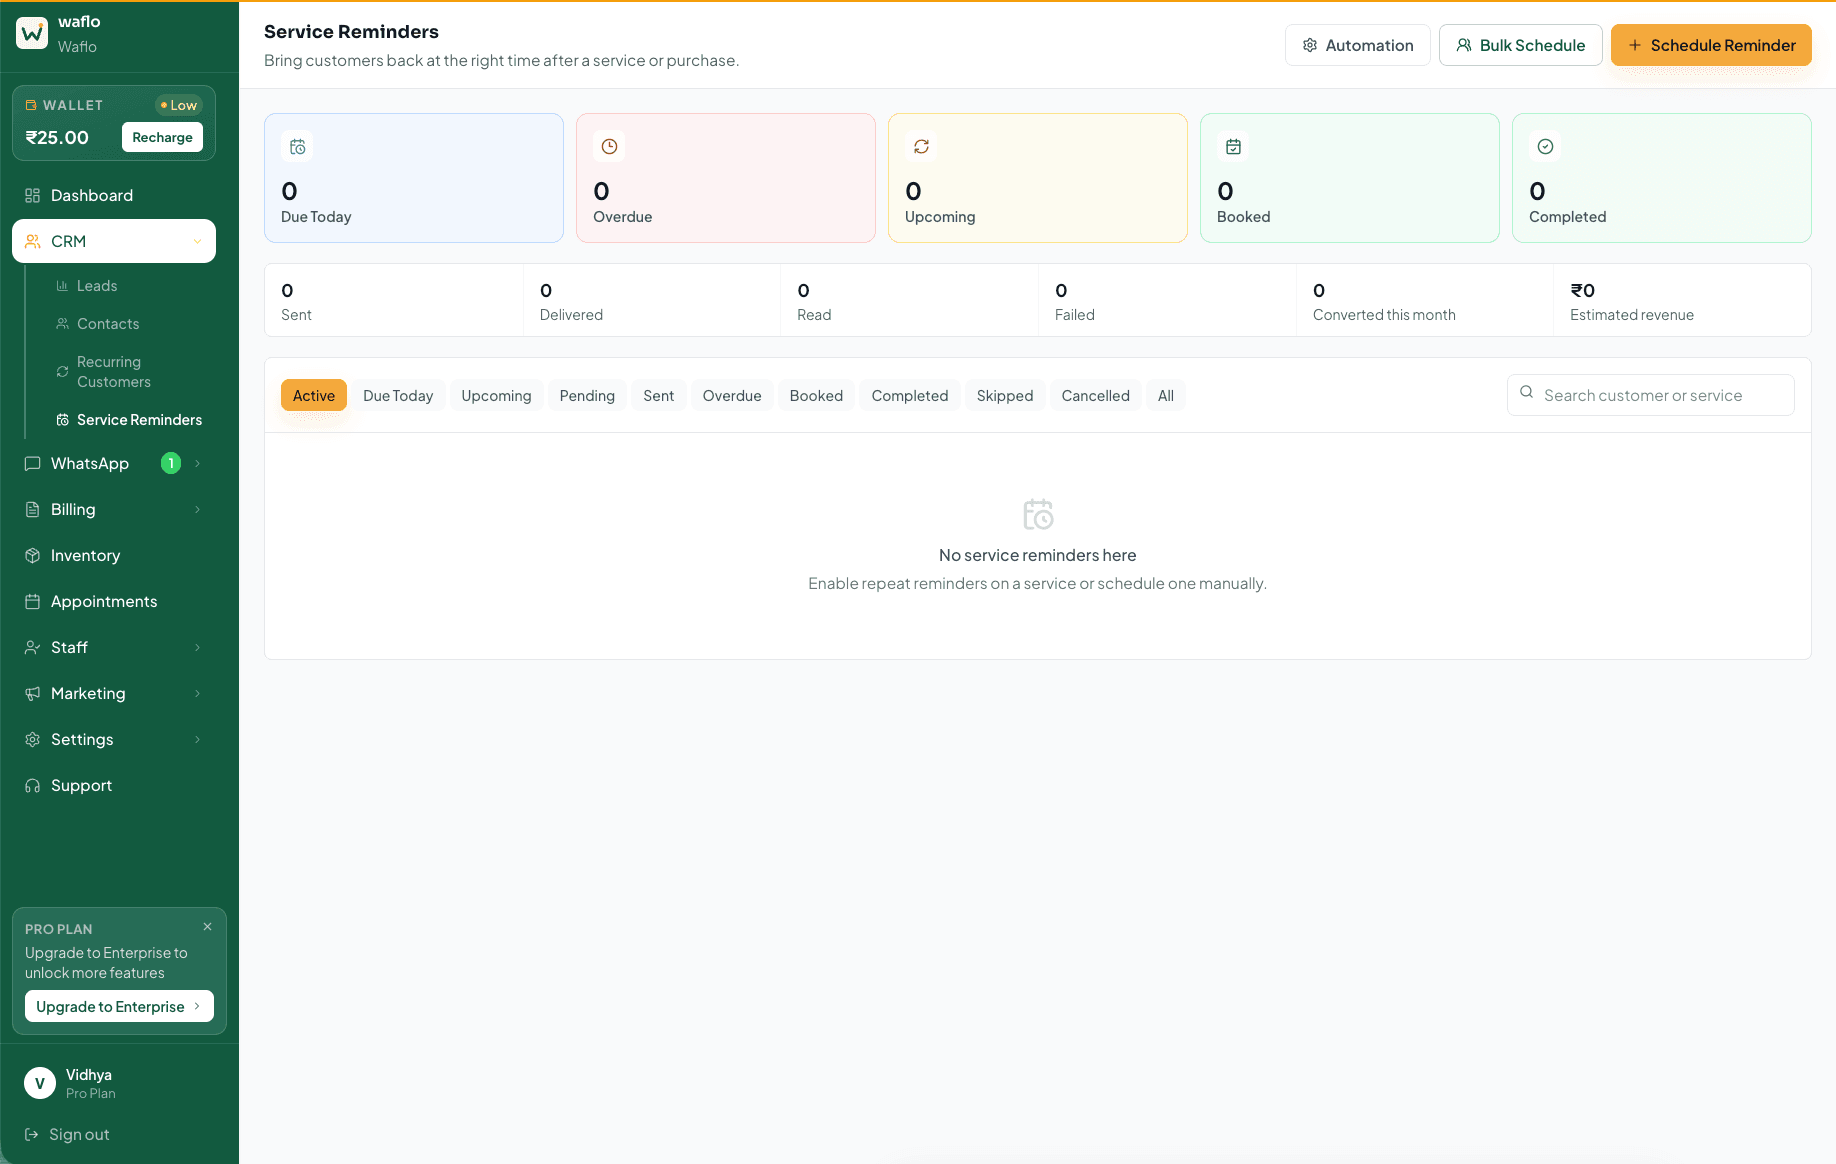Open Service Reminders in the sidebar

tap(129, 420)
